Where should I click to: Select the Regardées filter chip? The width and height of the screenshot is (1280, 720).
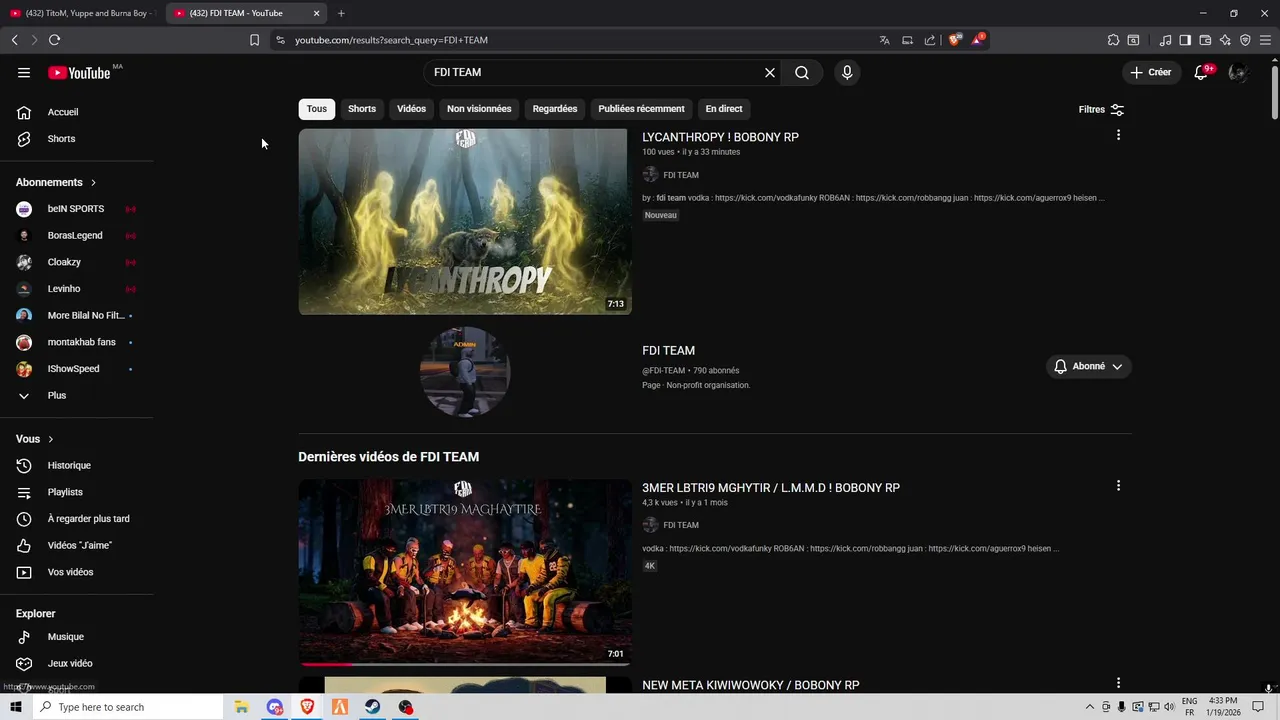coord(555,109)
